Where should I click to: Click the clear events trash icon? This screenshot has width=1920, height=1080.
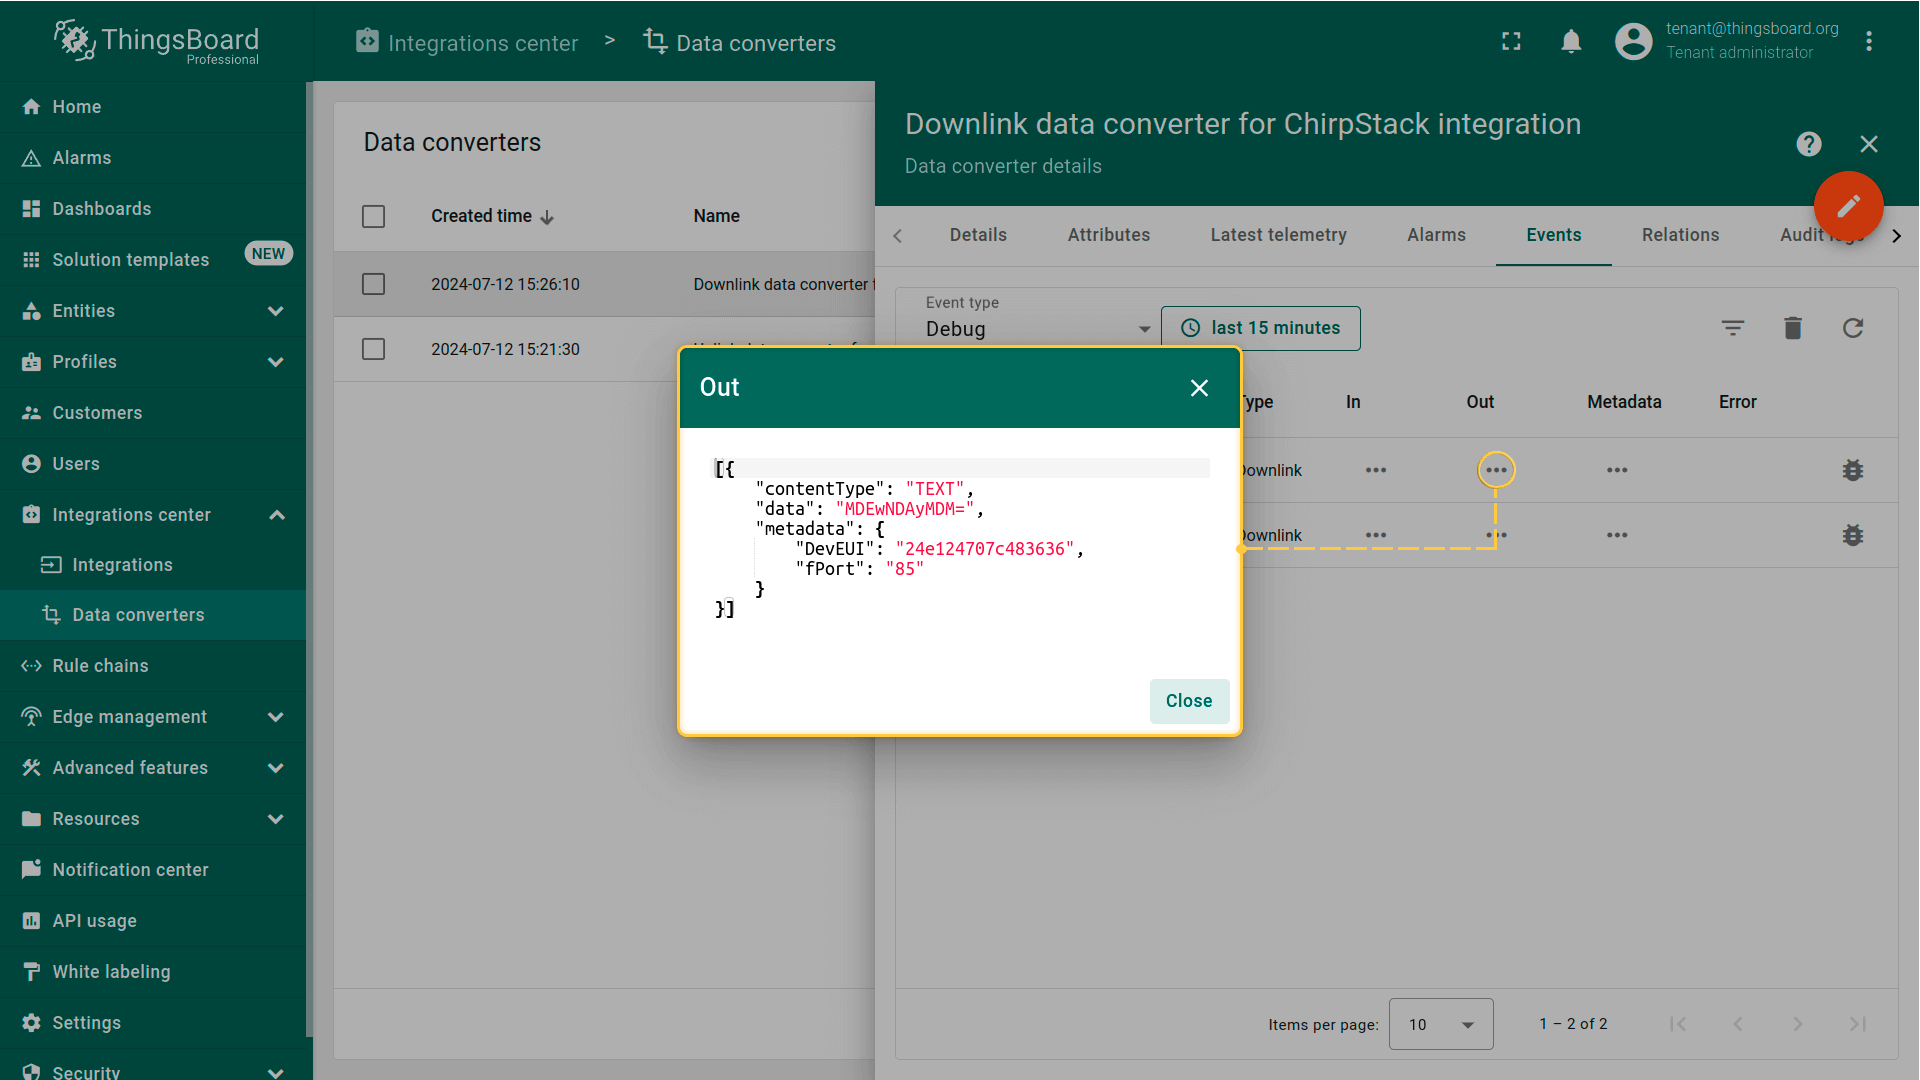coord(1792,328)
